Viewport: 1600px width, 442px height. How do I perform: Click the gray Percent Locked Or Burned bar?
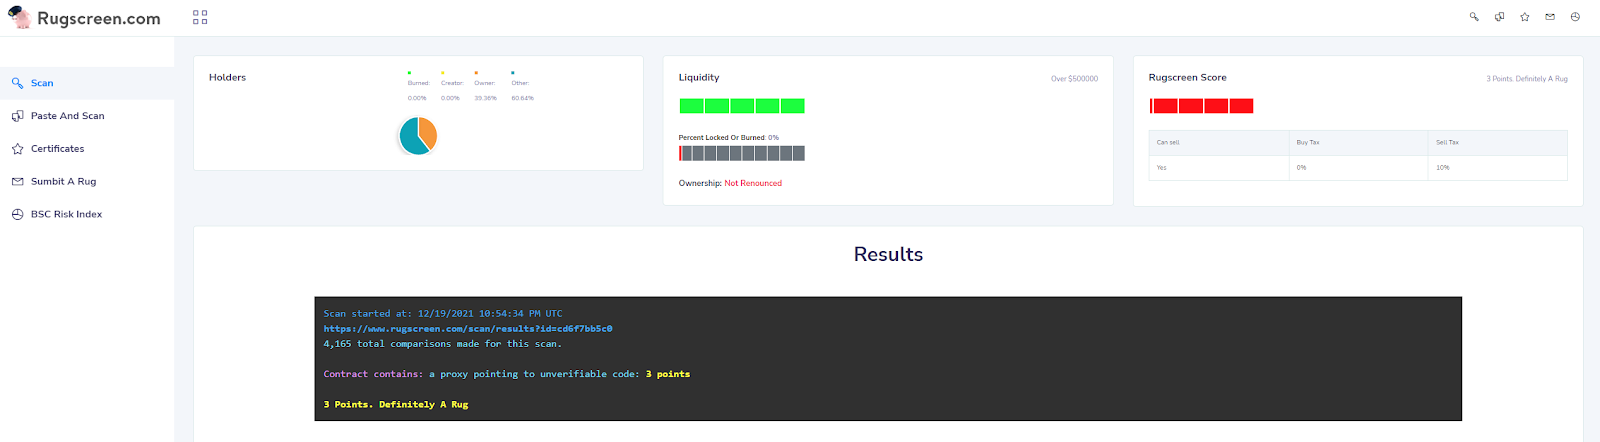tap(742, 153)
